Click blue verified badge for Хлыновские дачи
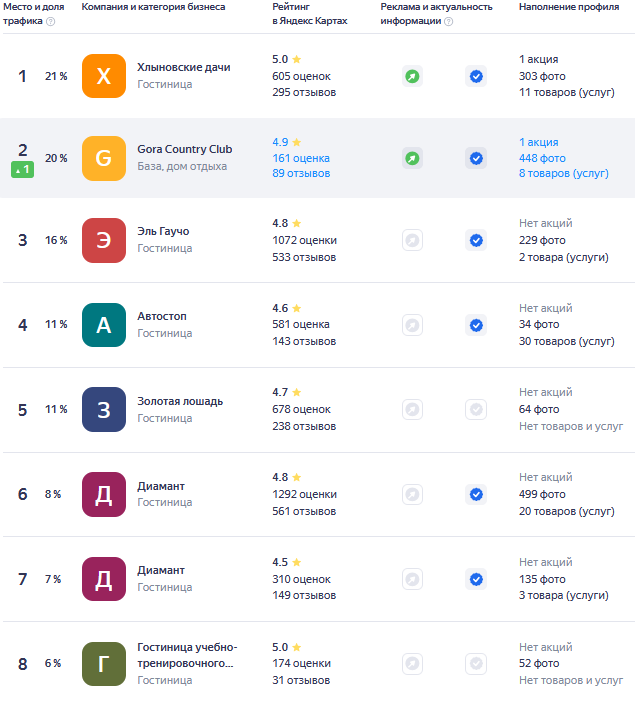Viewport: 635px width, 705px height. pos(476,76)
